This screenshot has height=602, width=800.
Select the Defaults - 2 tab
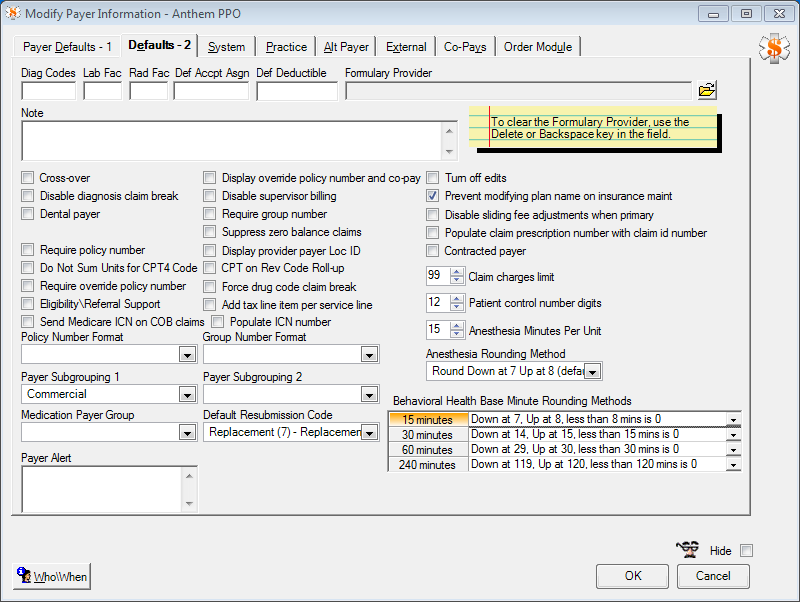click(159, 45)
